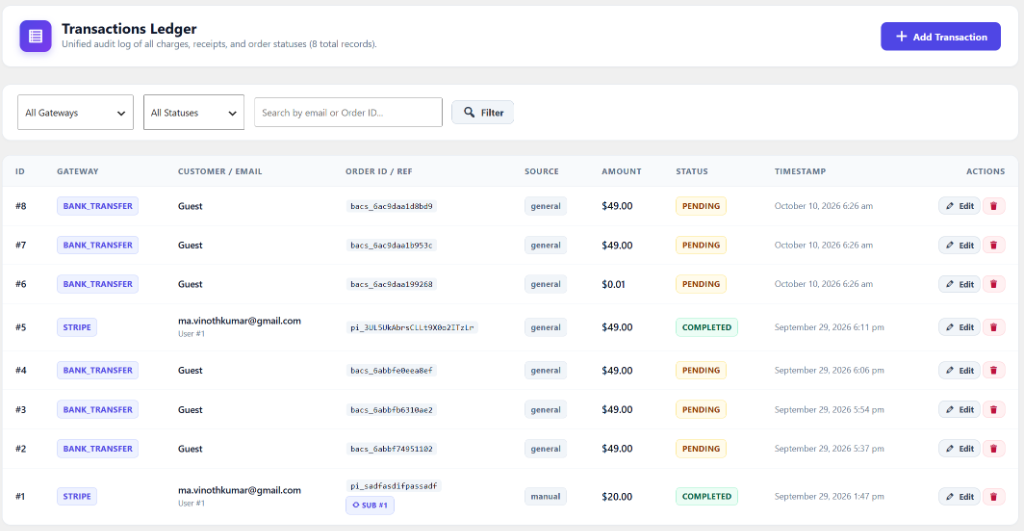Click the Transactions Ledger purple list icon
The image size is (1024, 531).
tap(35, 36)
